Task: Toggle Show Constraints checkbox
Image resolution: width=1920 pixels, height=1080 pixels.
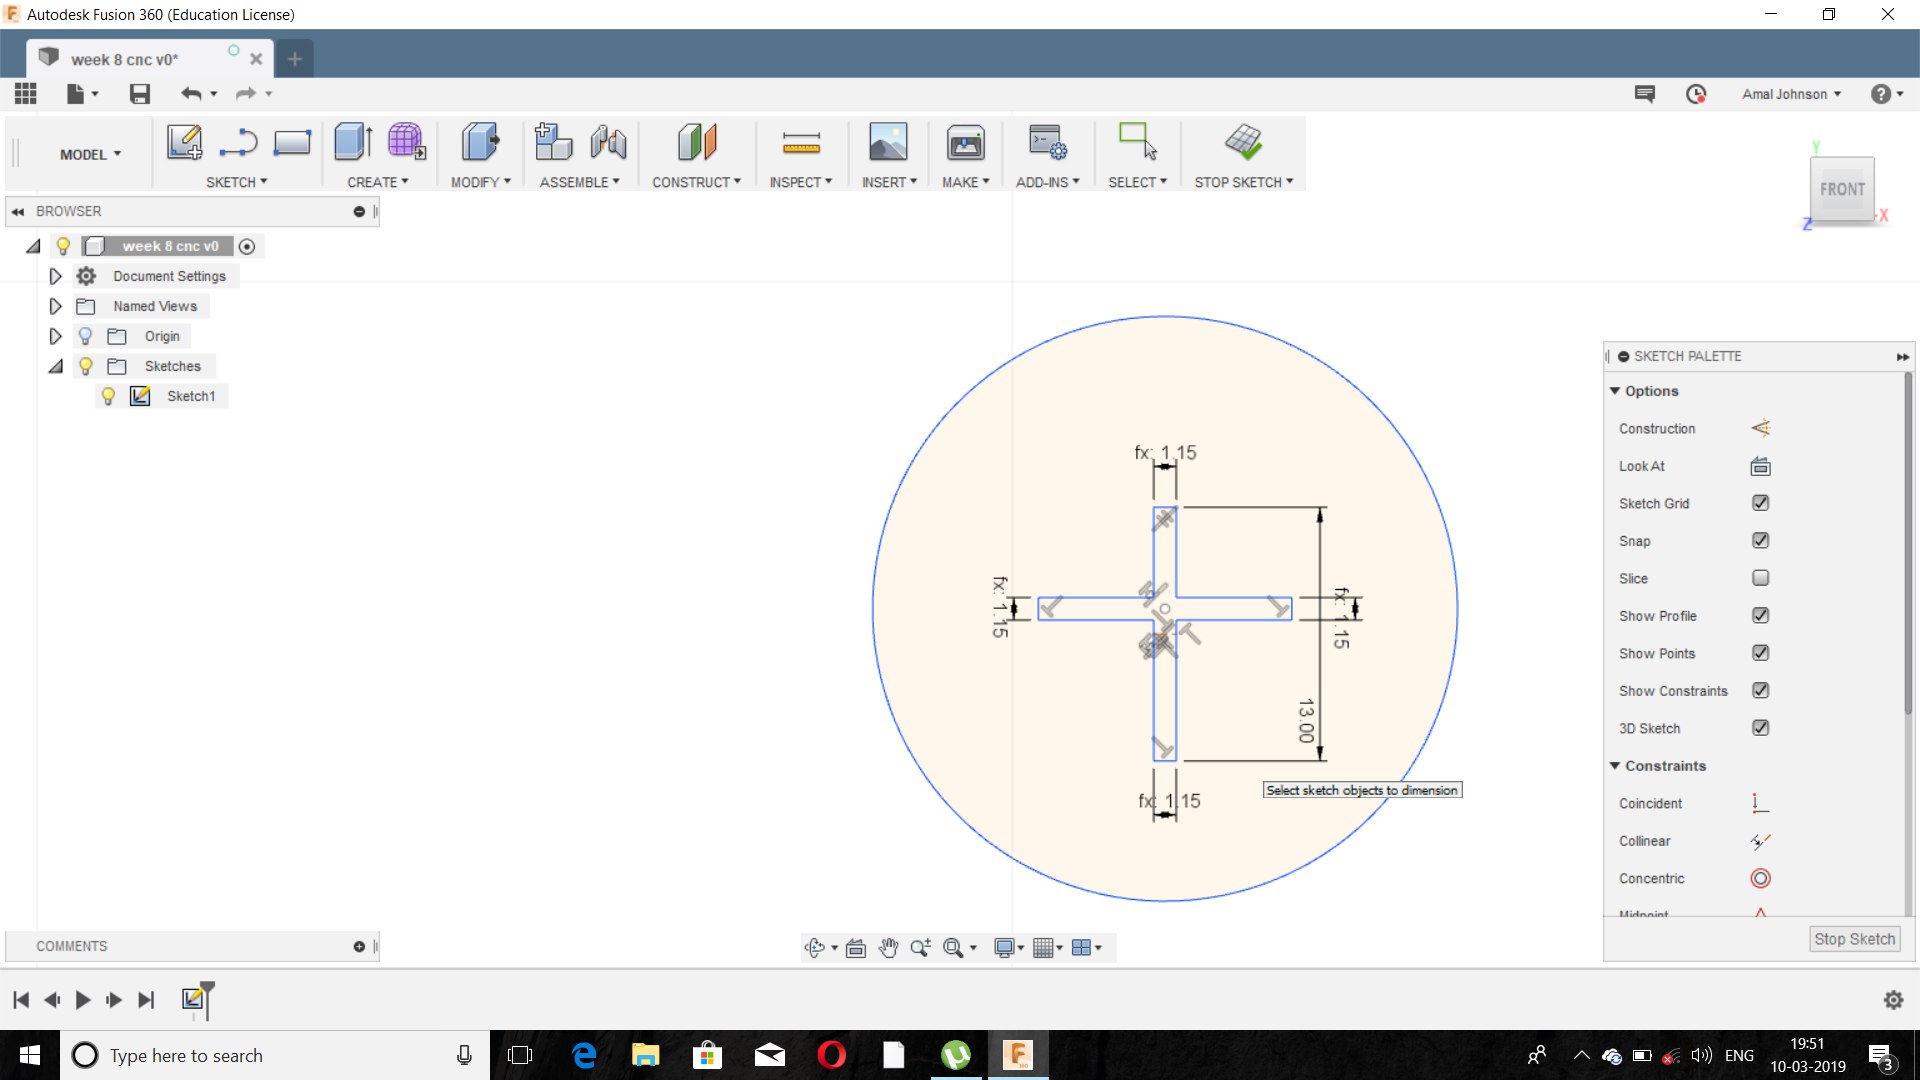Action: coord(1760,690)
